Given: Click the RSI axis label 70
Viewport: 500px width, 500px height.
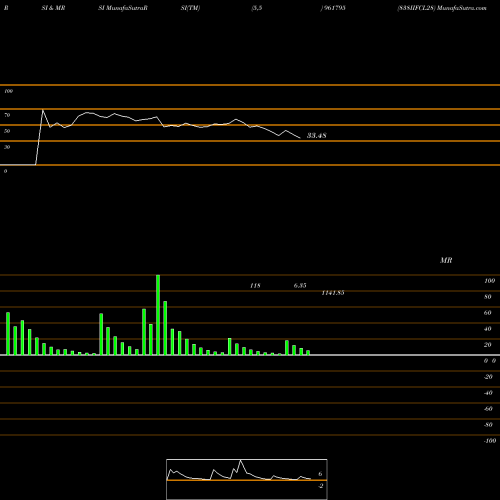Looking at the screenshot, I should tap(7, 115).
